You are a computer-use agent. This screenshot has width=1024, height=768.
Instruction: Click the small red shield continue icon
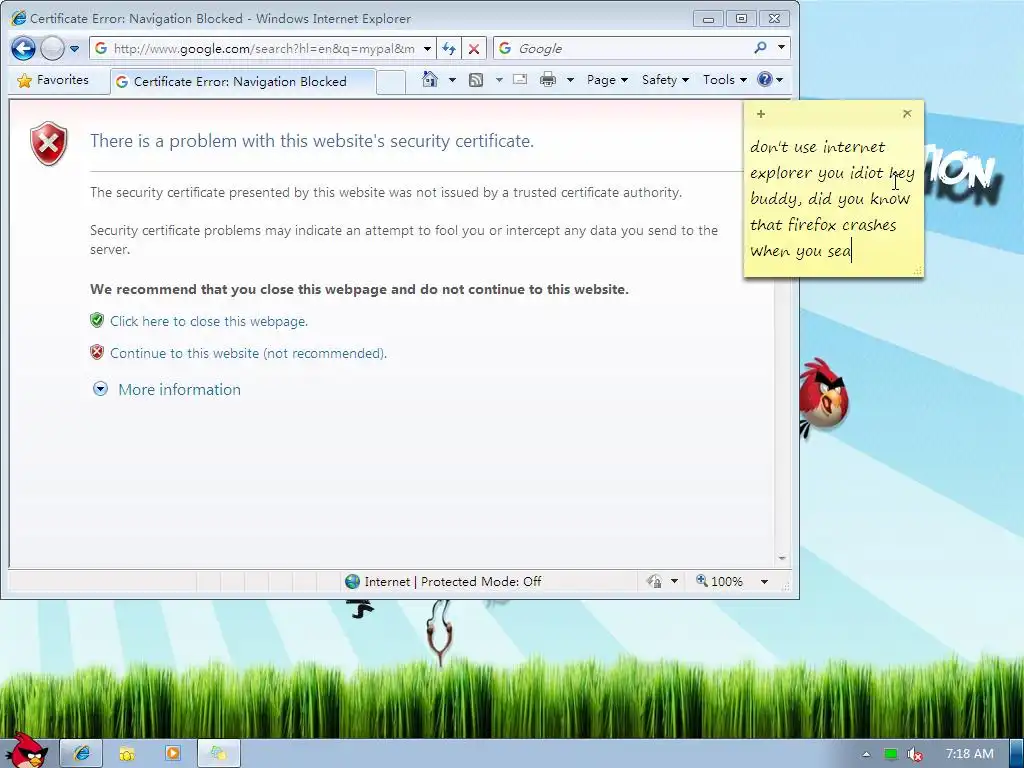[x=97, y=353]
